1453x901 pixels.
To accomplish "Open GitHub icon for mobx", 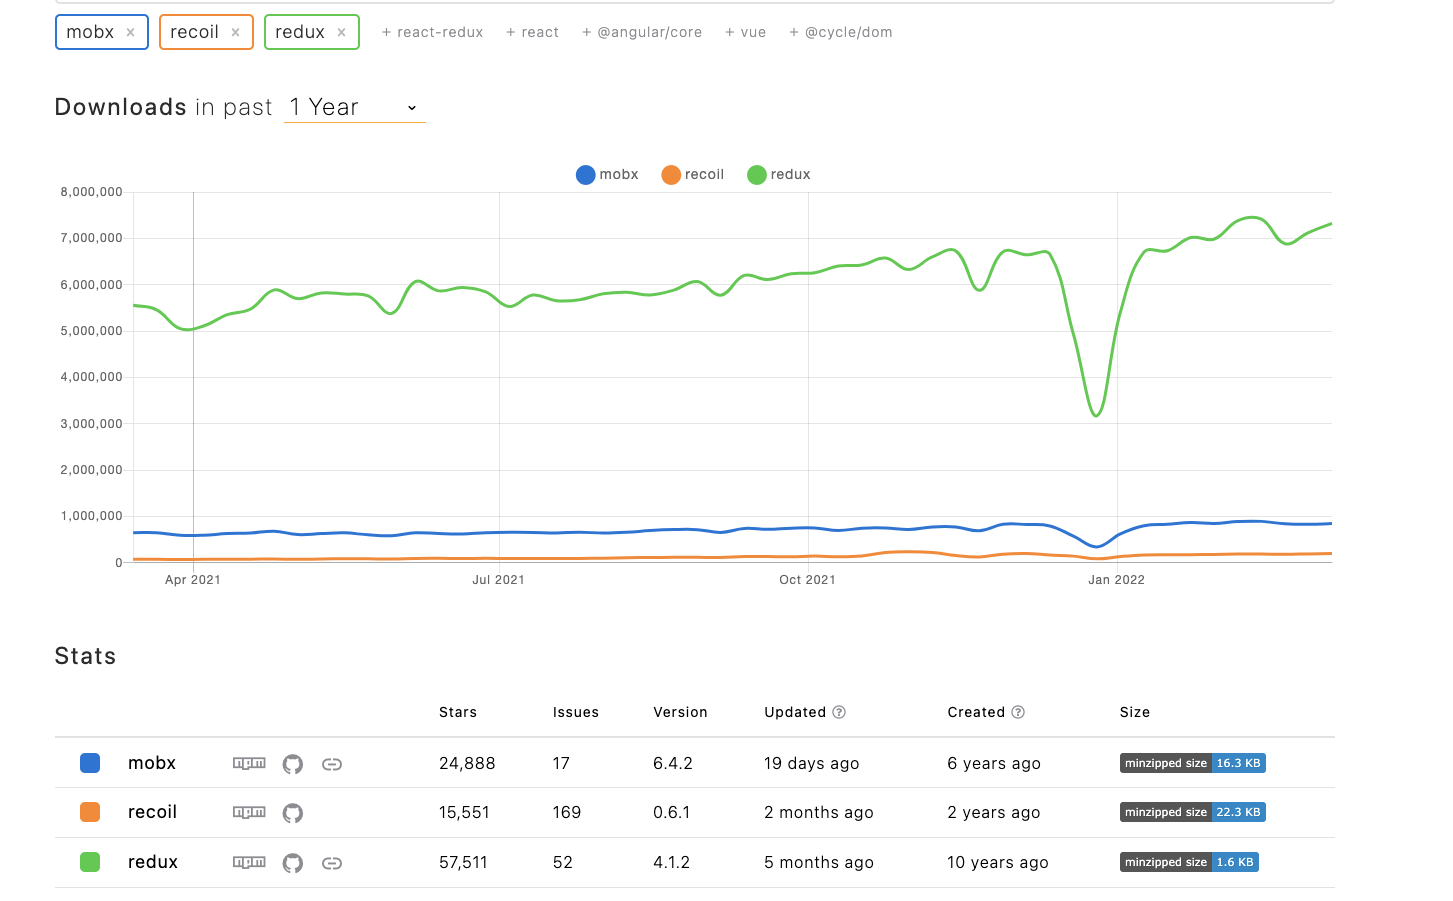I will 293,764.
